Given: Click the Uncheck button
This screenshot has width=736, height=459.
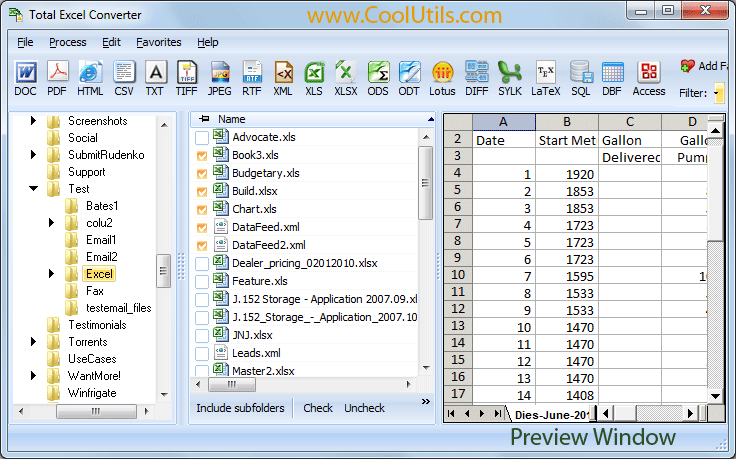Looking at the screenshot, I should point(364,408).
